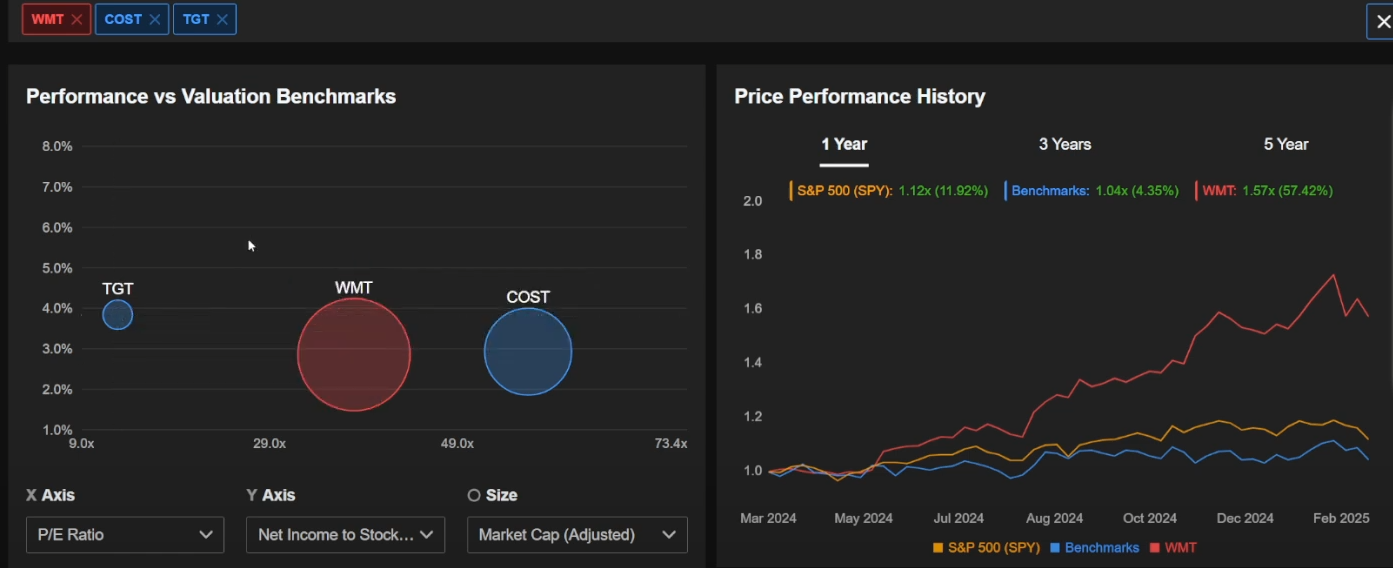Click the X Axis label

tap(50, 495)
